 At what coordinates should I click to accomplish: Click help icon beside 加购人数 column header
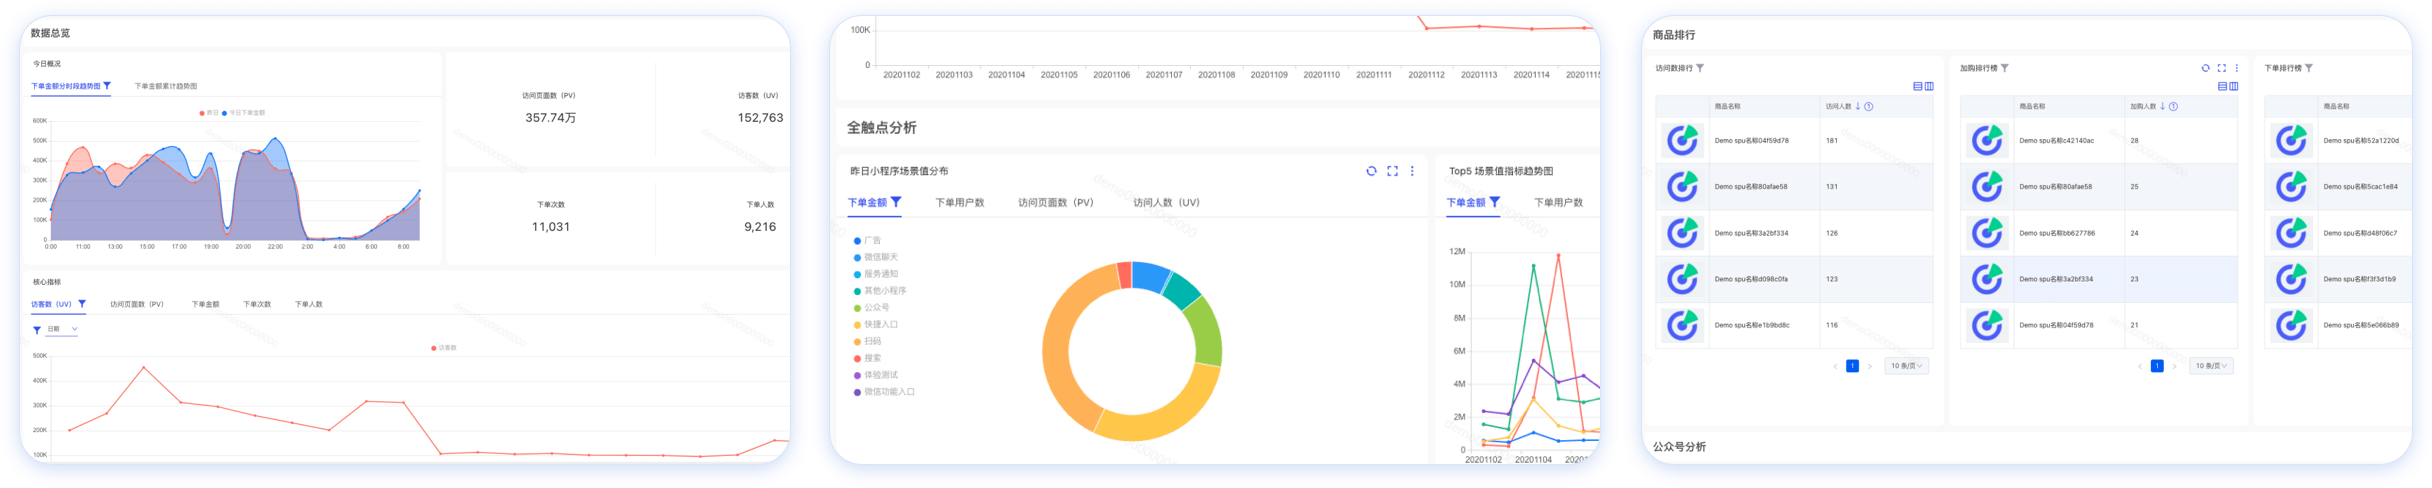(2174, 106)
